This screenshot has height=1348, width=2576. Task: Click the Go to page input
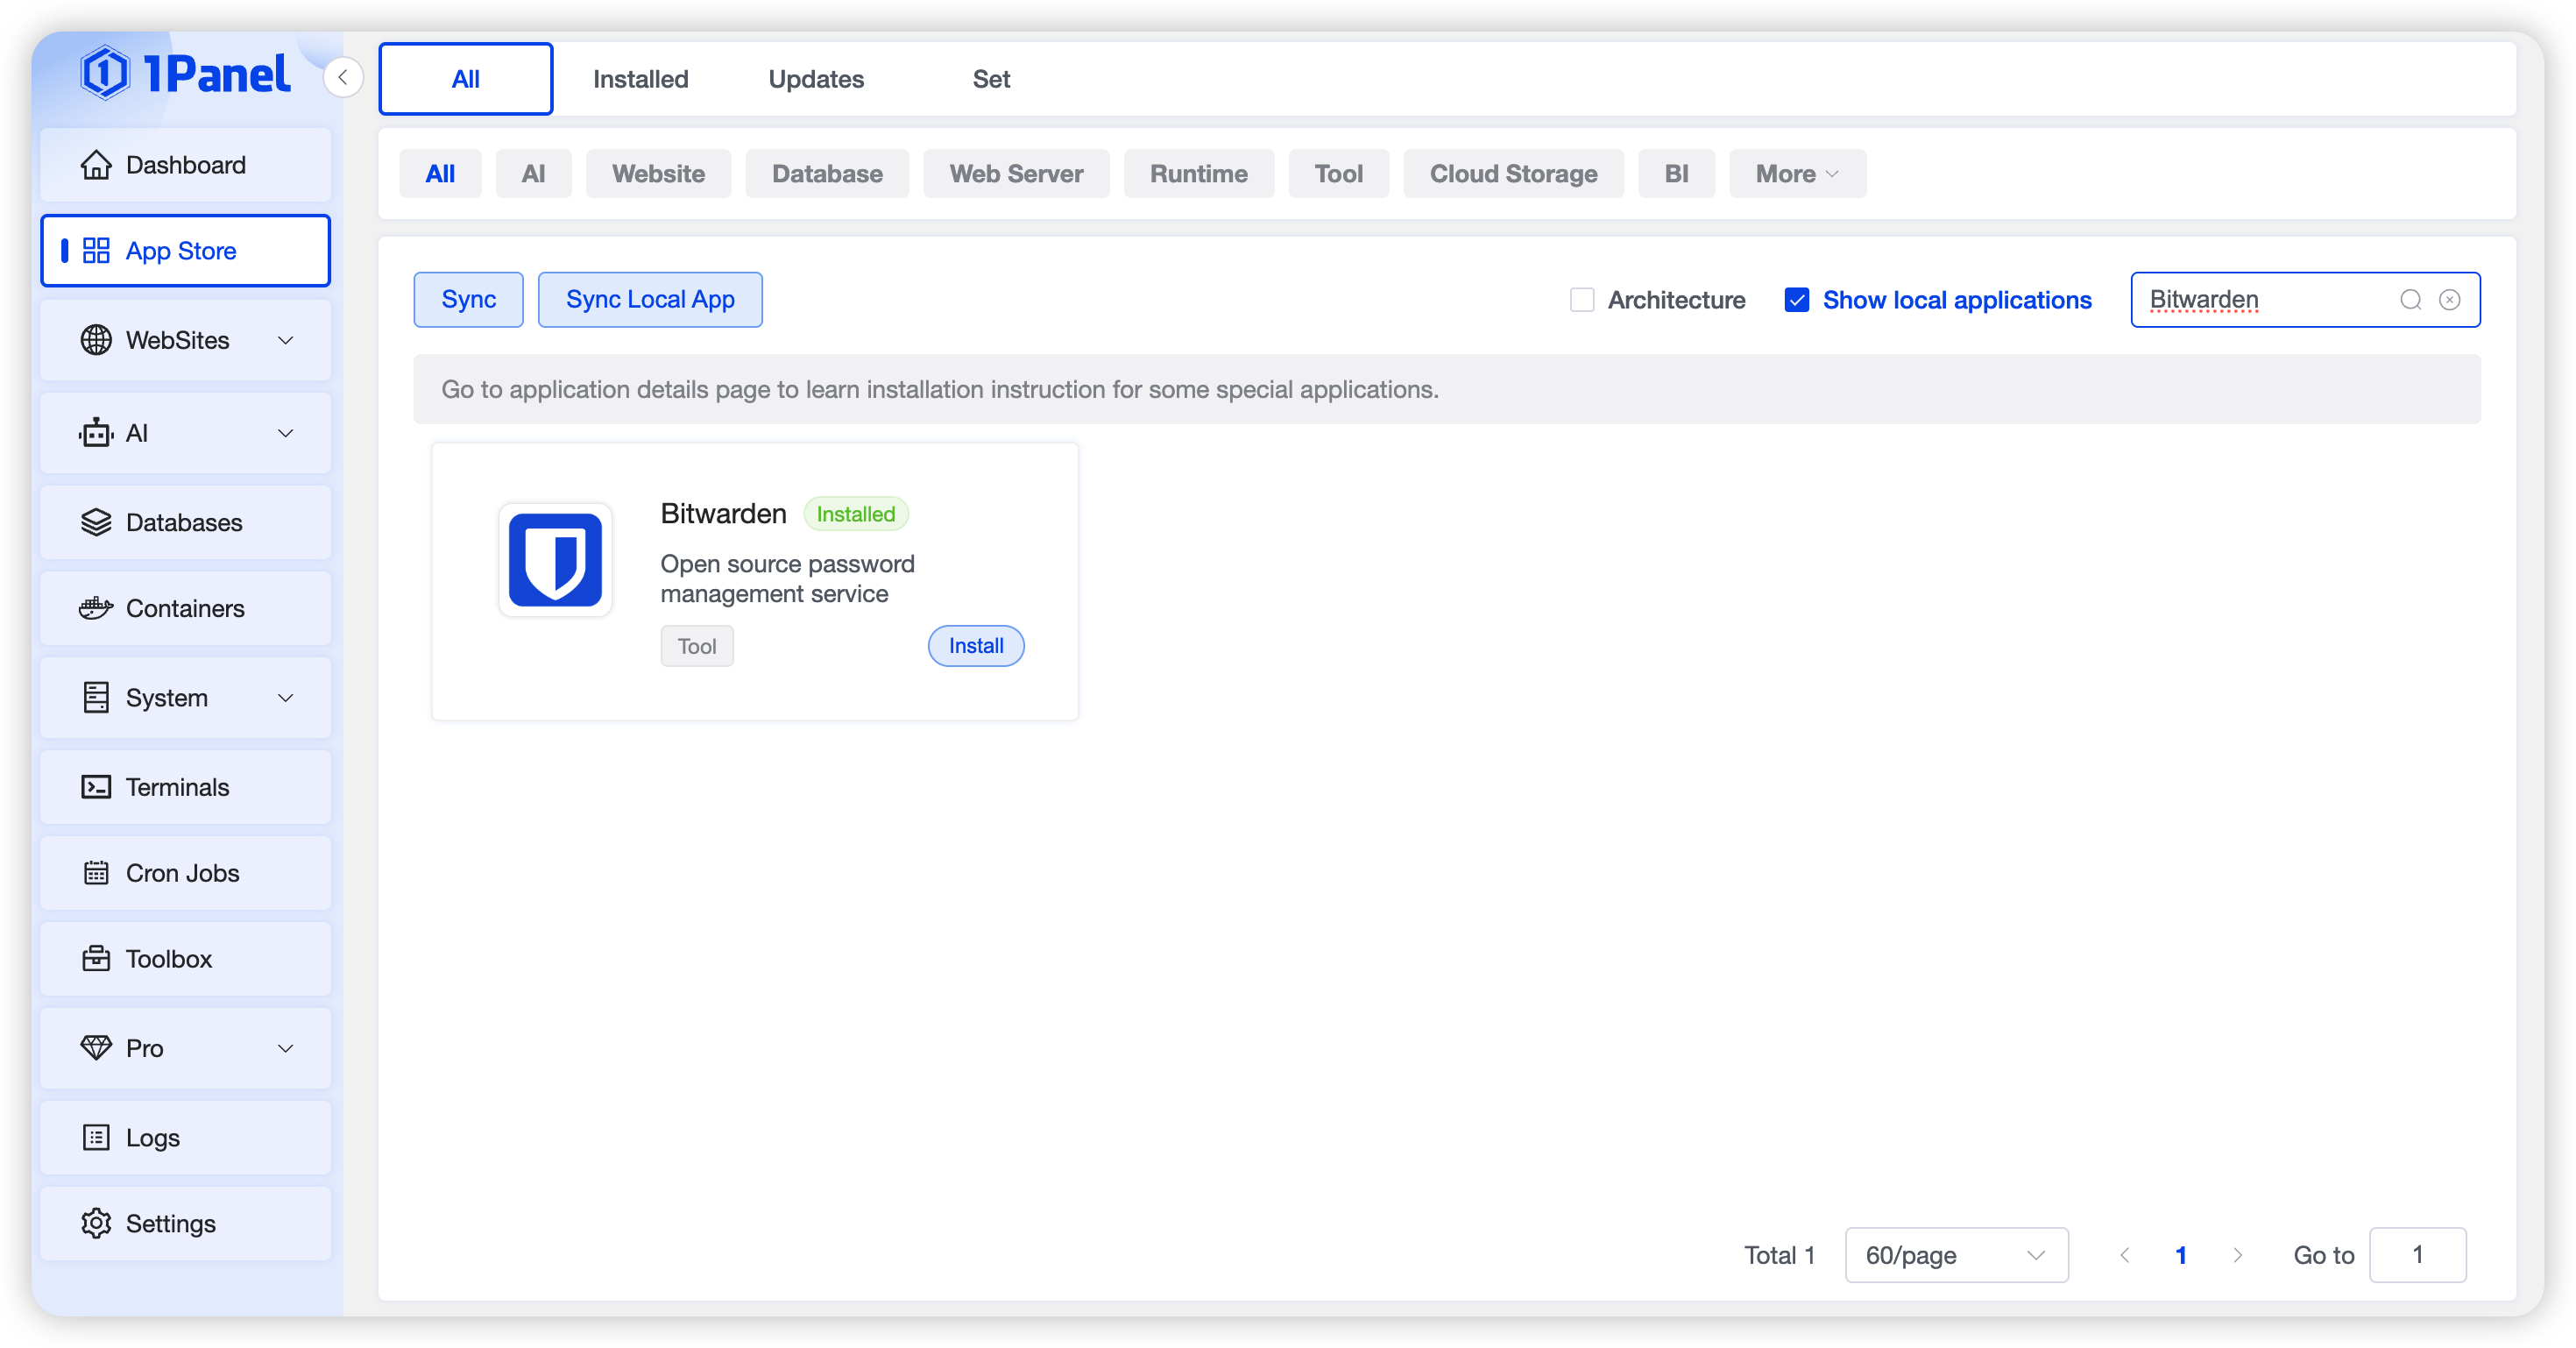click(x=2417, y=1255)
